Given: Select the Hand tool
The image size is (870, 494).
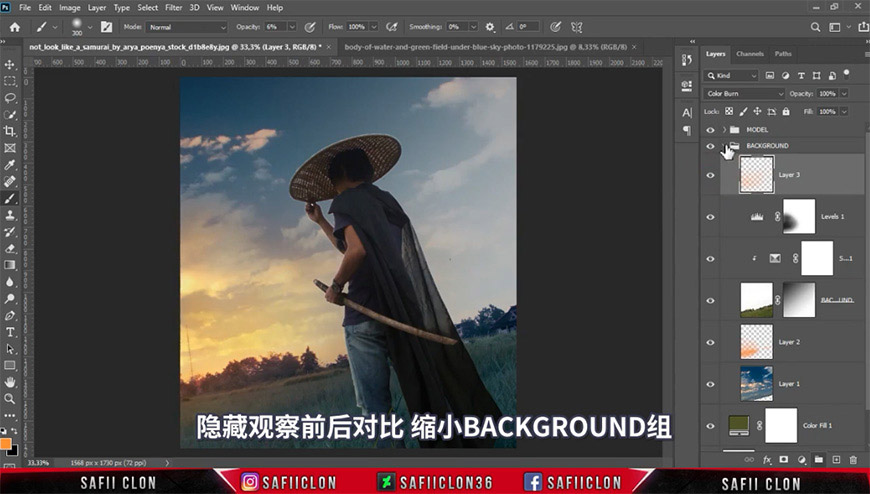Looking at the screenshot, I should [x=10, y=382].
